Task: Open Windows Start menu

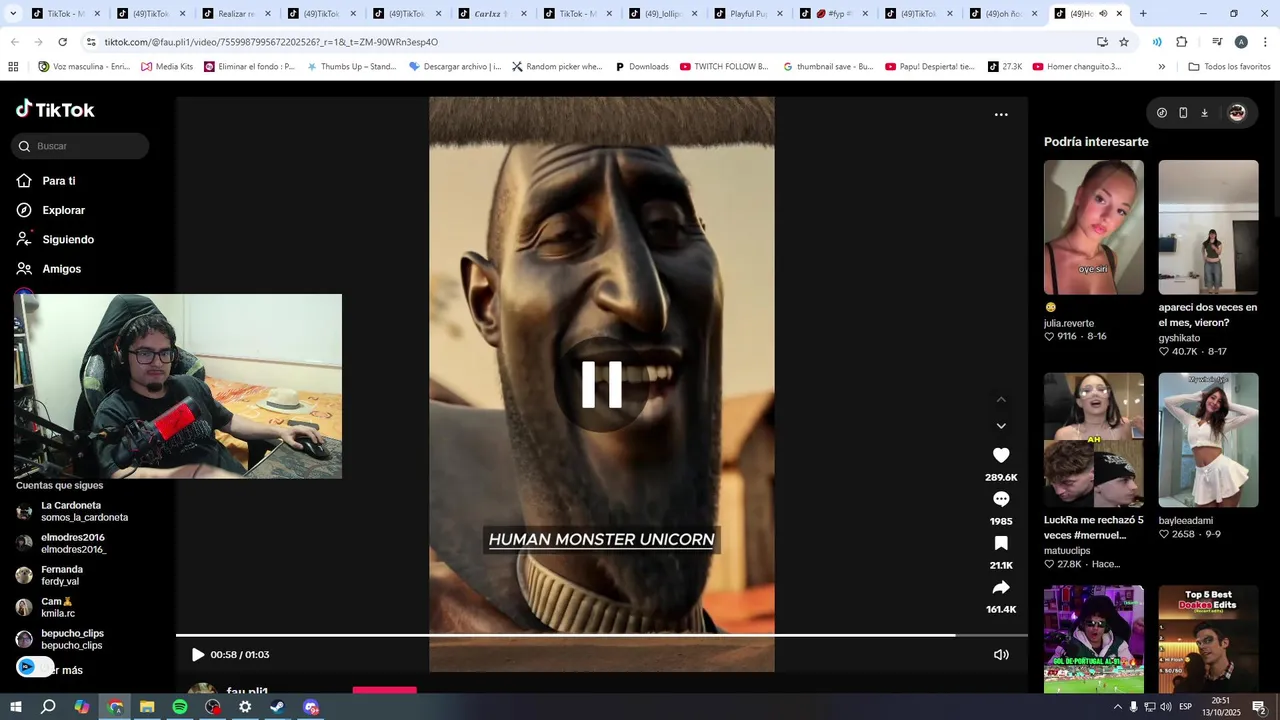Action: tap(16, 707)
